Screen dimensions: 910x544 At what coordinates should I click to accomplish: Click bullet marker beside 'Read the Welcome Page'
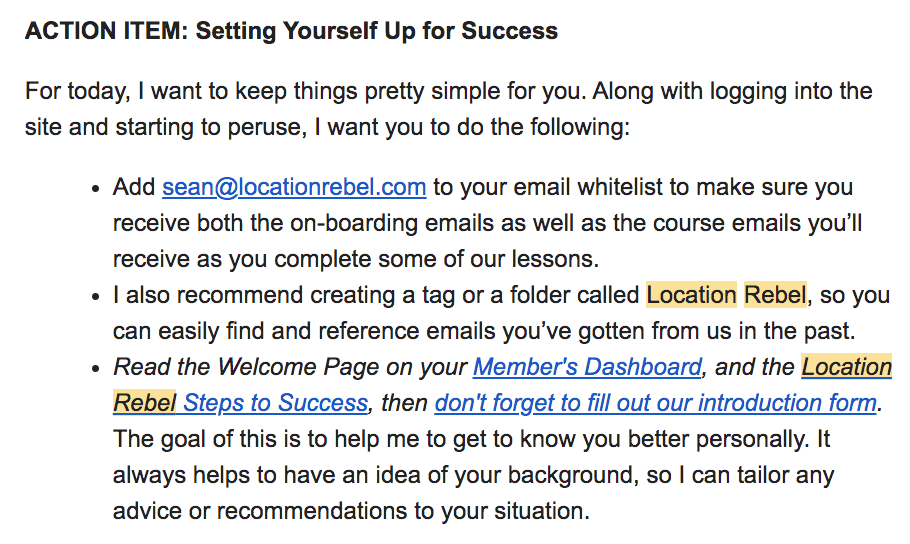tap(95, 369)
